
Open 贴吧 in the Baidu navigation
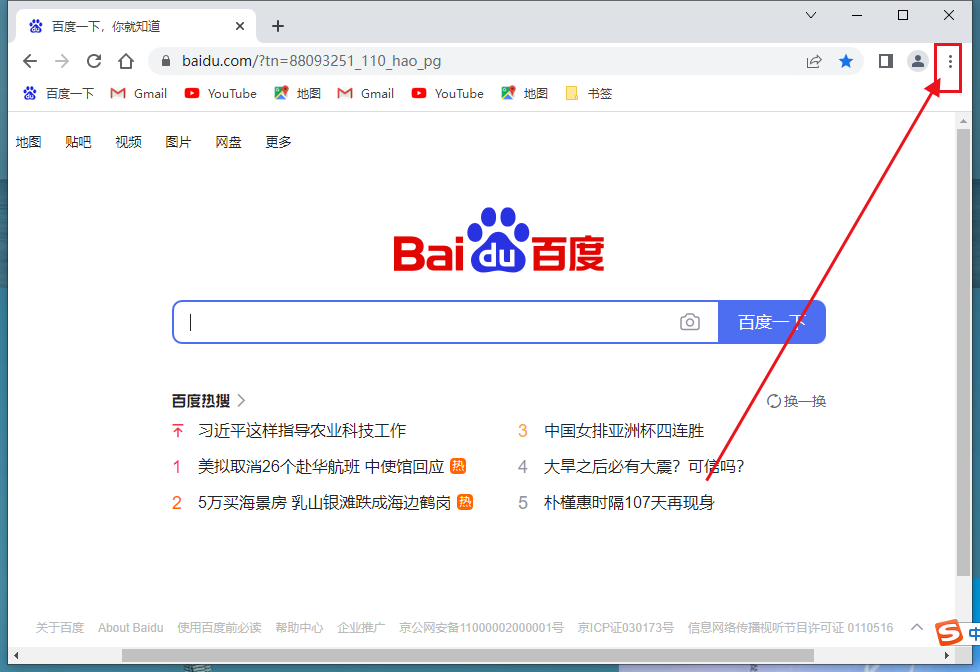[78, 143]
